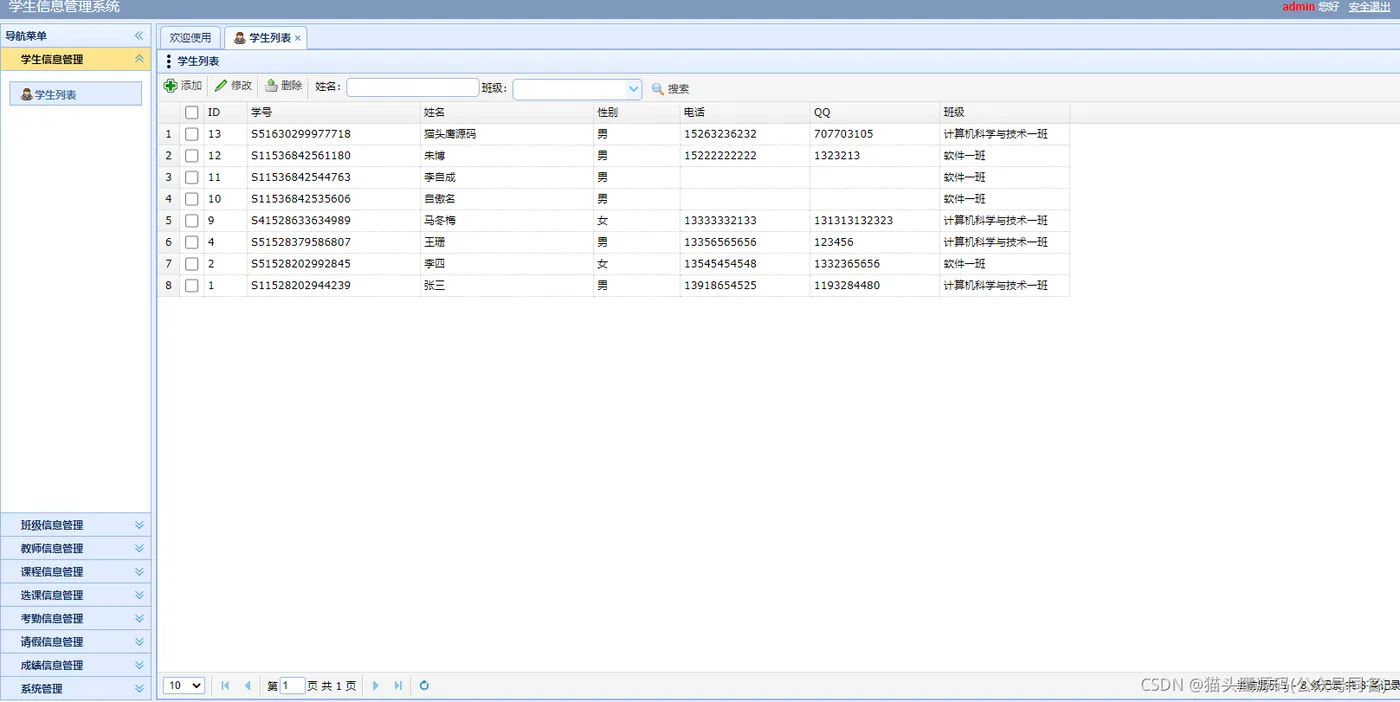Go to first page pagination icon

(x=225, y=686)
